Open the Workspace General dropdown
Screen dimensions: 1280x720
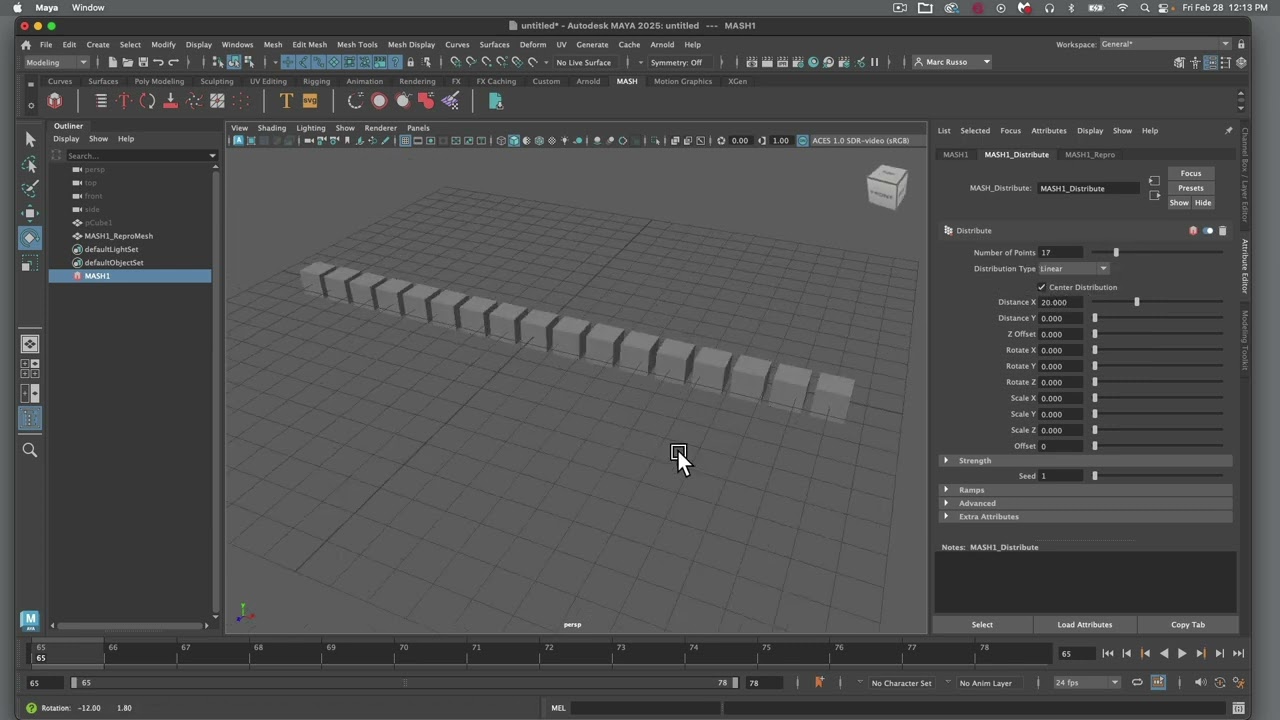pyautogui.click(x=1165, y=44)
